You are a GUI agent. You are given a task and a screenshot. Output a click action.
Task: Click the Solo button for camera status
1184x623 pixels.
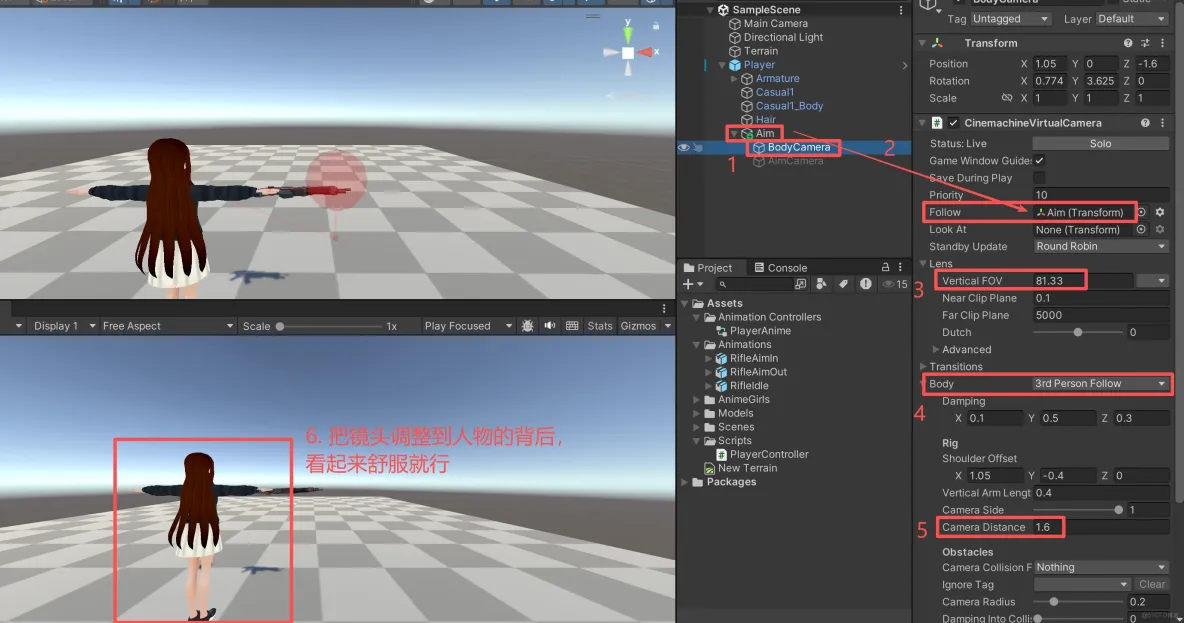(1100, 143)
